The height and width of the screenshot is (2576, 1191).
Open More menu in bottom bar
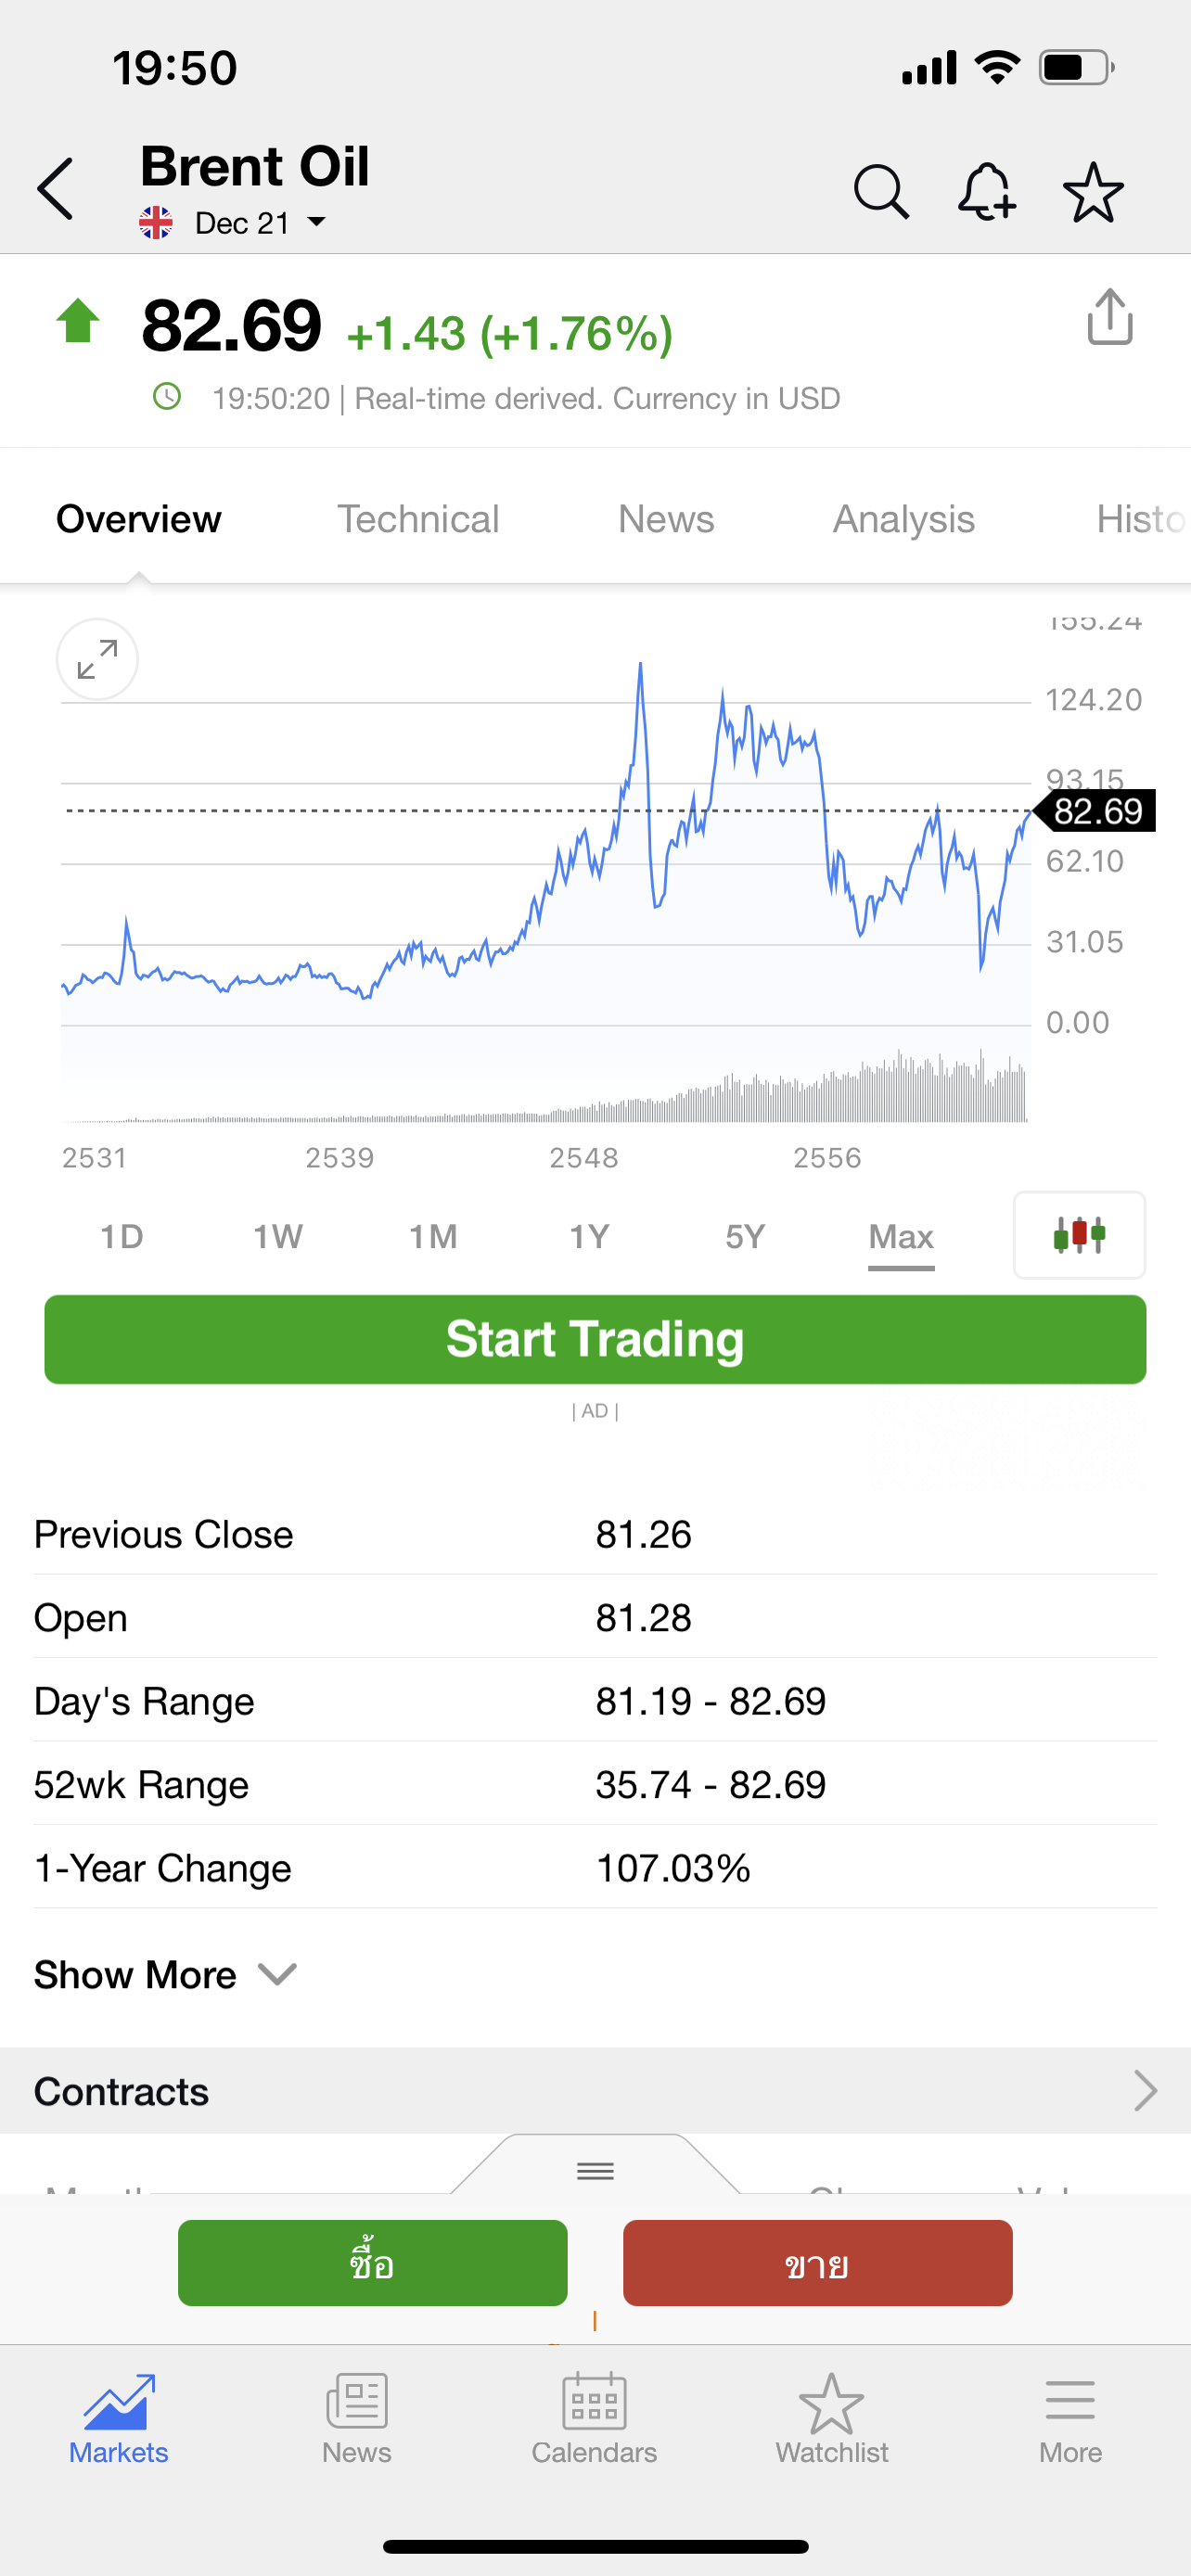click(1070, 2420)
